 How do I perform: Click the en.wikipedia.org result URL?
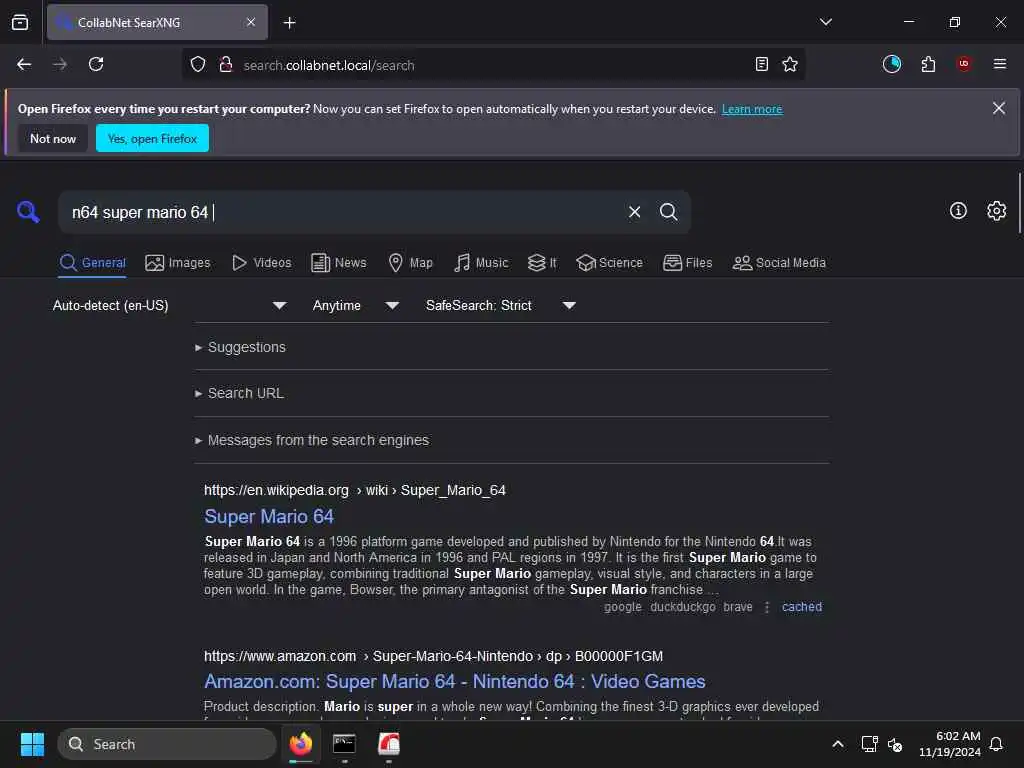coord(355,490)
